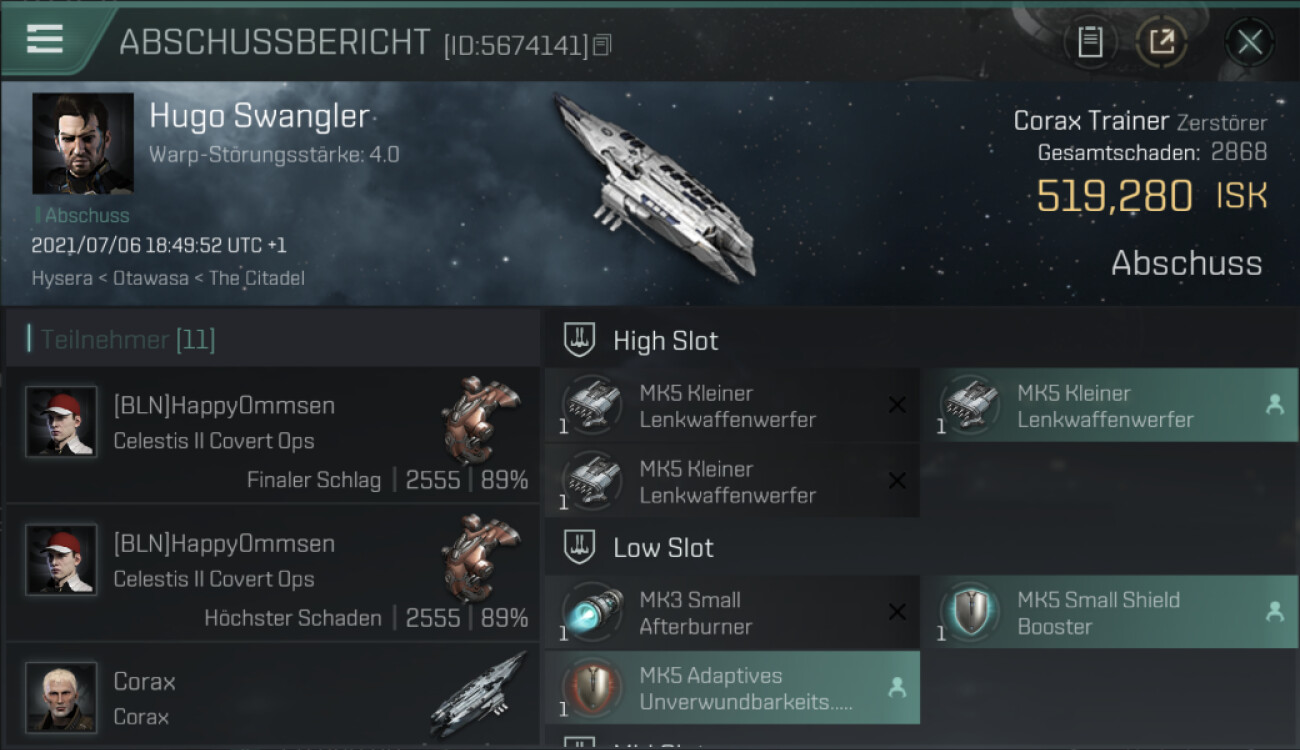Open the Corax participant entry
This screenshot has width=1300, height=750.
tap(272, 695)
